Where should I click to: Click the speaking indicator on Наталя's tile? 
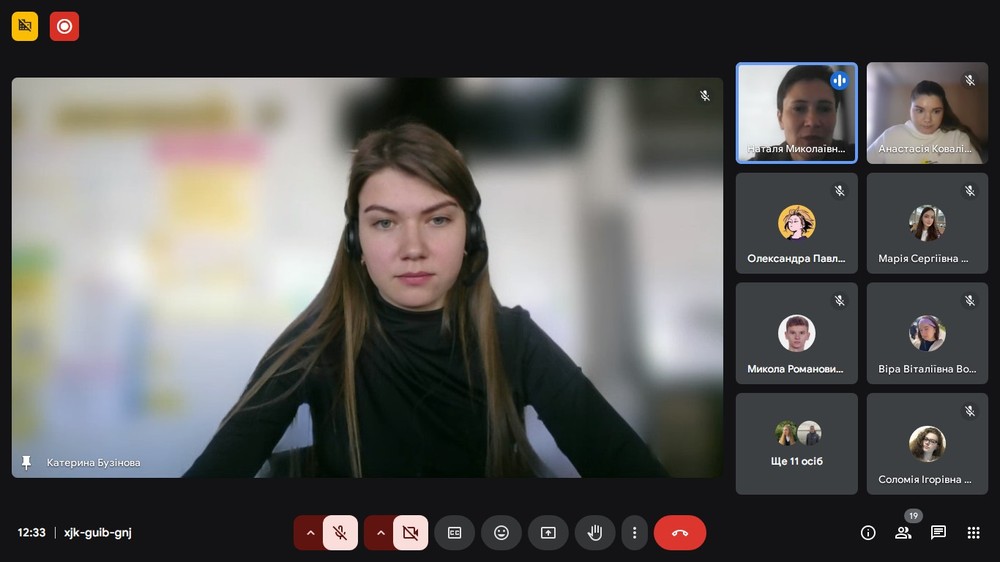click(839, 80)
